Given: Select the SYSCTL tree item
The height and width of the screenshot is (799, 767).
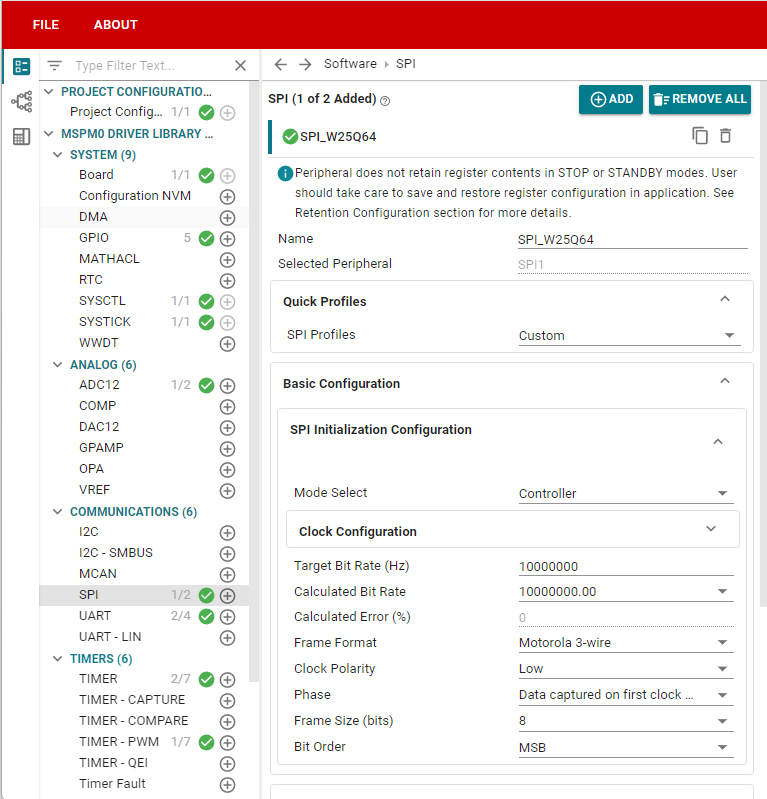Looking at the screenshot, I should coord(102,301).
